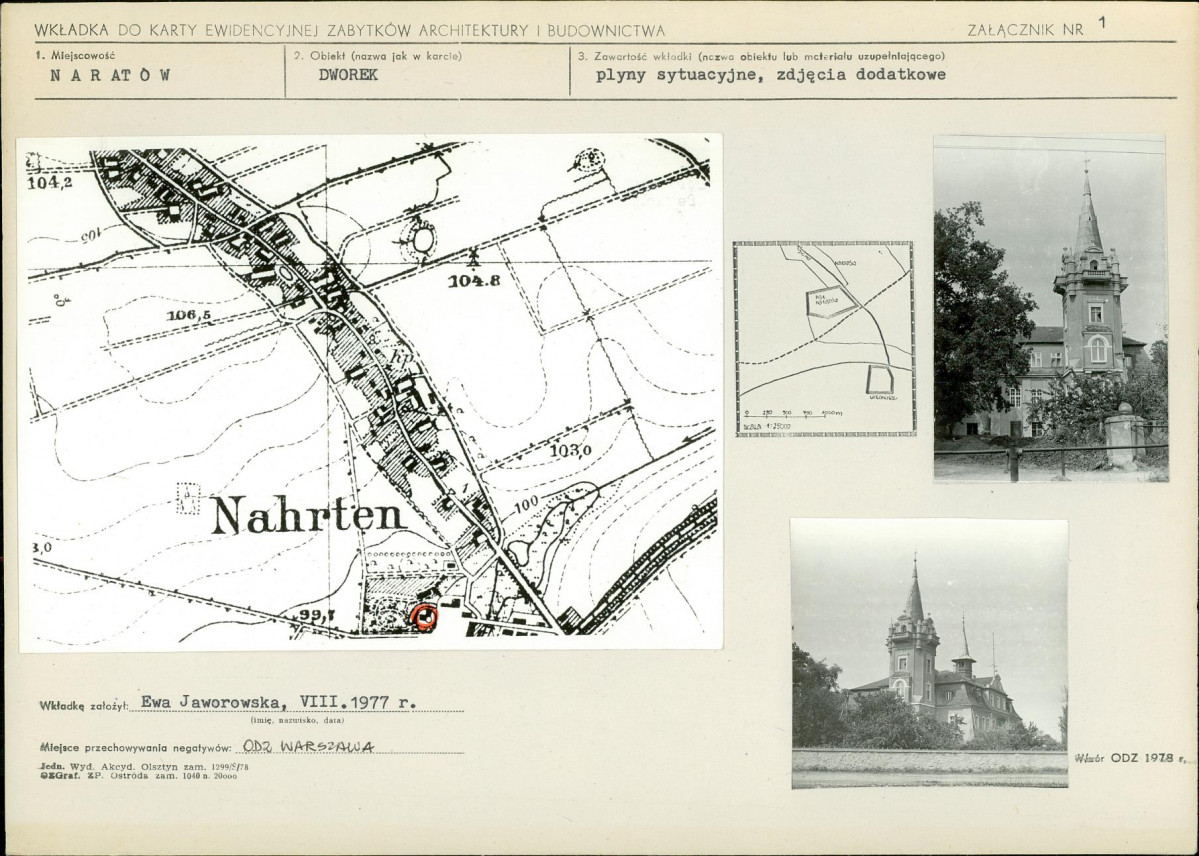The width and height of the screenshot is (1199, 856).
Task: Click the 104,2 elevation label at map corner
Action: coord(50,183)
